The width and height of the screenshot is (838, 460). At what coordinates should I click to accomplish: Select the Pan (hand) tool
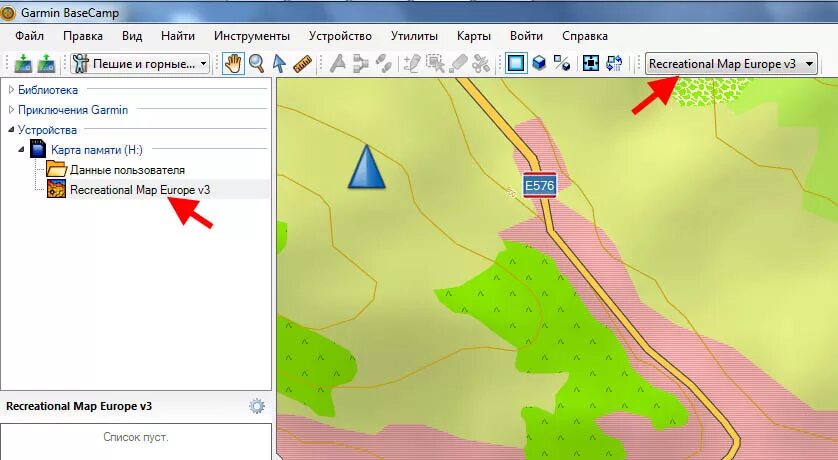(233, 64)
